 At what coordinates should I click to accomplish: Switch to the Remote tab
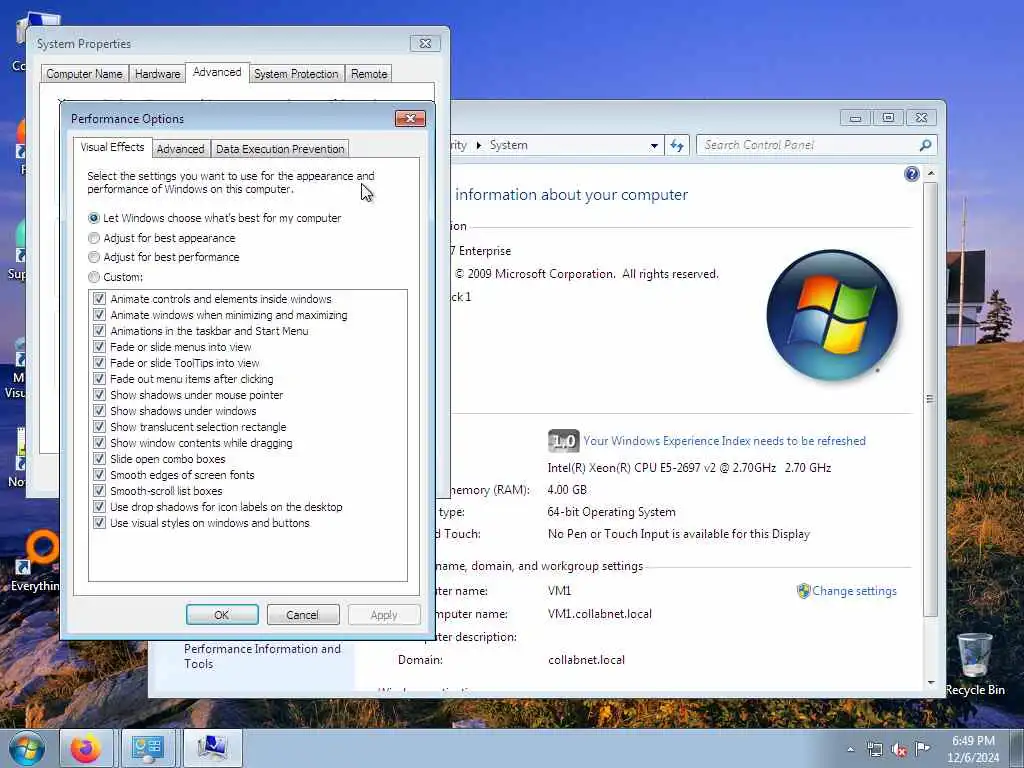coord(369,74)
